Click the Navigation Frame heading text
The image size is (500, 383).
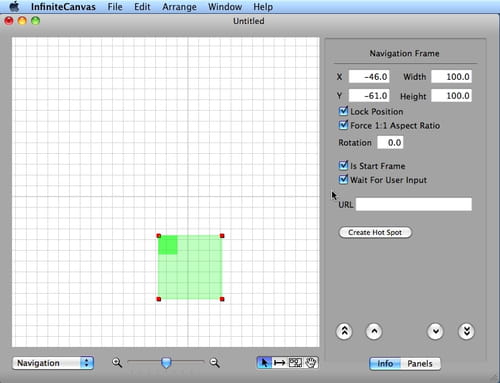[404, 53]
